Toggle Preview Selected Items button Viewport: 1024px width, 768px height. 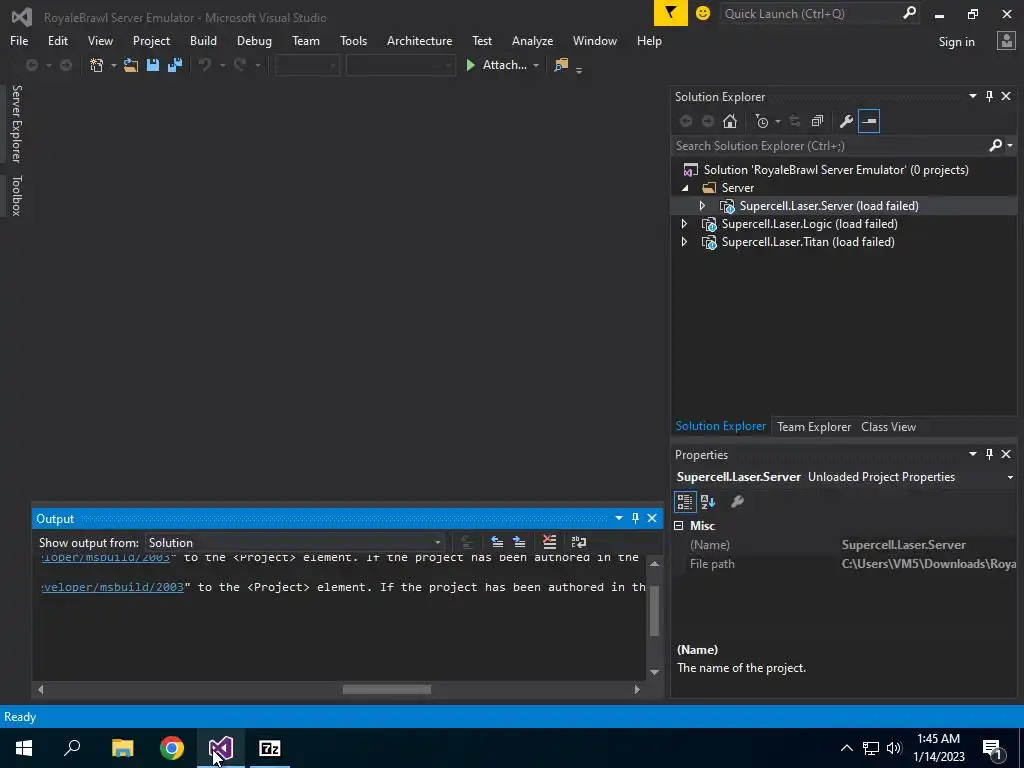pyautogui.click(x=869, y=121)
